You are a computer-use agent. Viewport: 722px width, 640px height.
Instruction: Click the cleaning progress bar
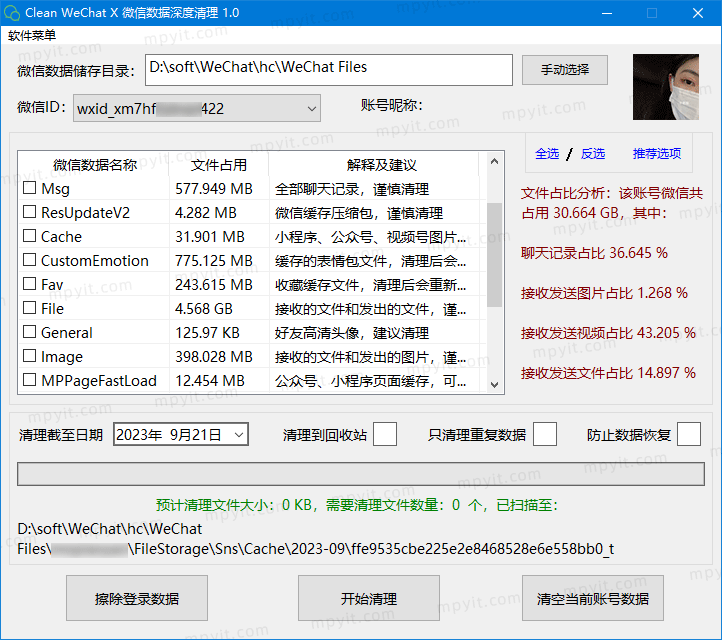click(361, 474)
